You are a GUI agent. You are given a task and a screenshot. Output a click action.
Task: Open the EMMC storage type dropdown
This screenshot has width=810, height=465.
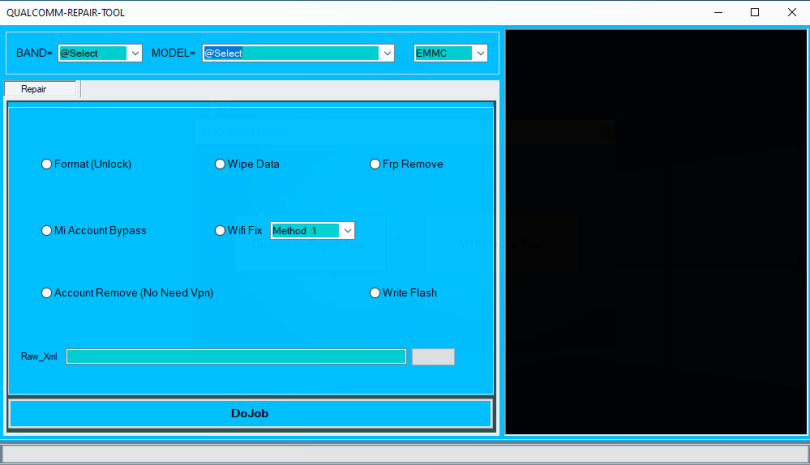[x=480, y=53]
